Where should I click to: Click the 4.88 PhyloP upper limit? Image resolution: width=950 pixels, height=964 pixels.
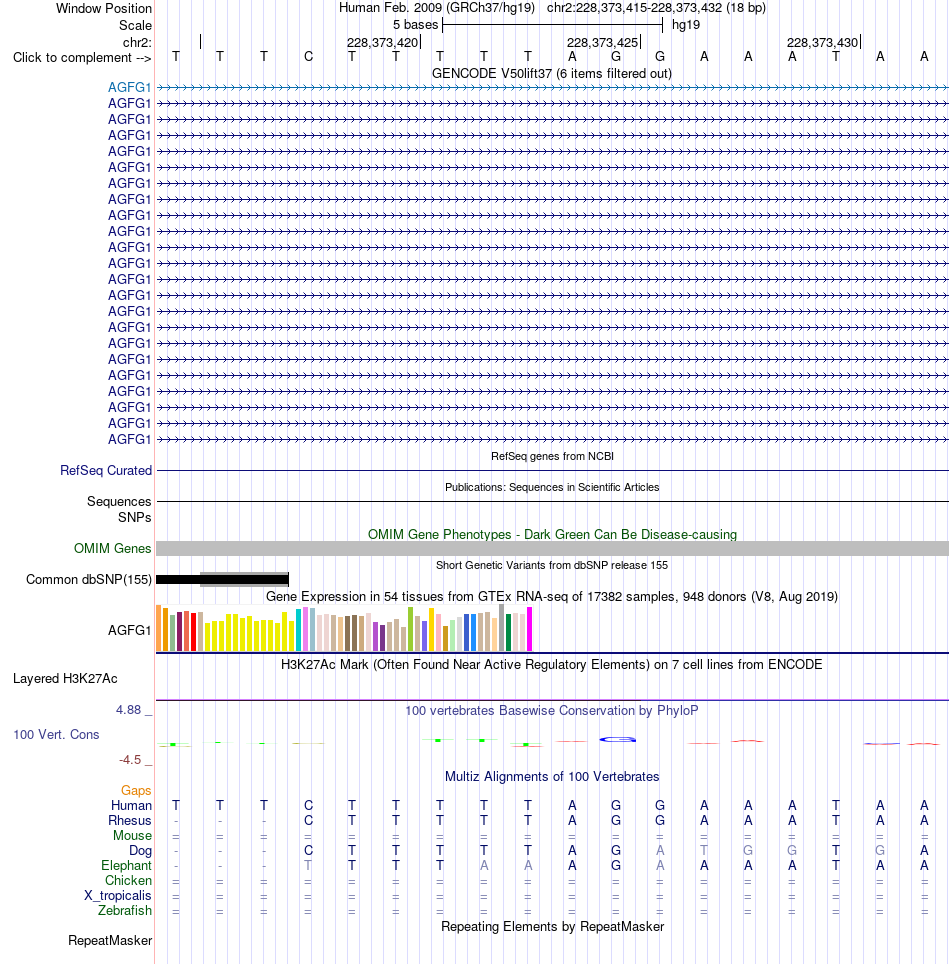(129, 710)
